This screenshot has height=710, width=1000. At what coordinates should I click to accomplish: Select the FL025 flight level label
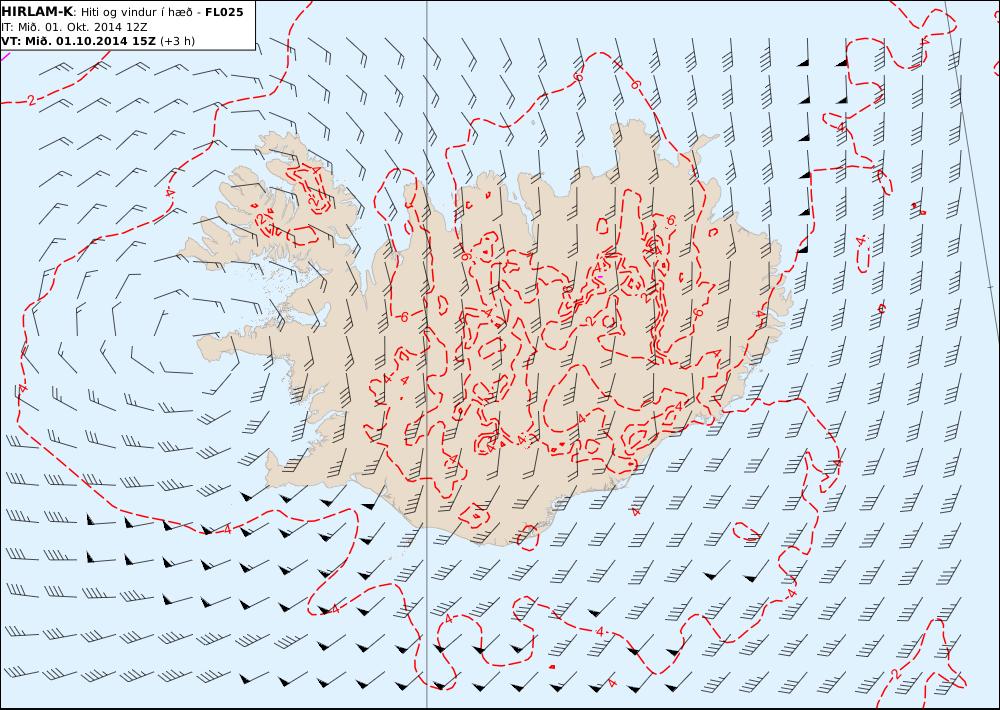tap(224, 12)
